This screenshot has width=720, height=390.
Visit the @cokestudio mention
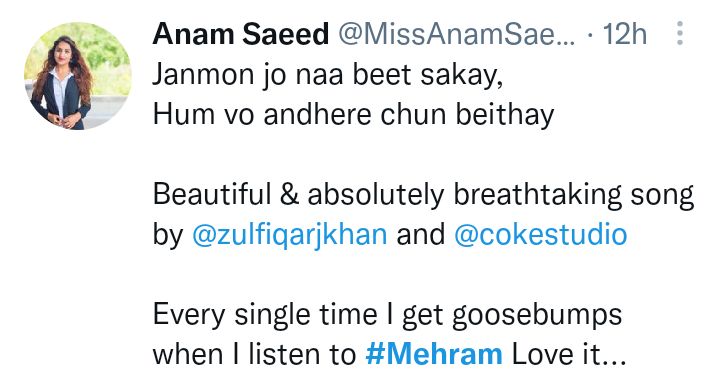tap(540, 234)
